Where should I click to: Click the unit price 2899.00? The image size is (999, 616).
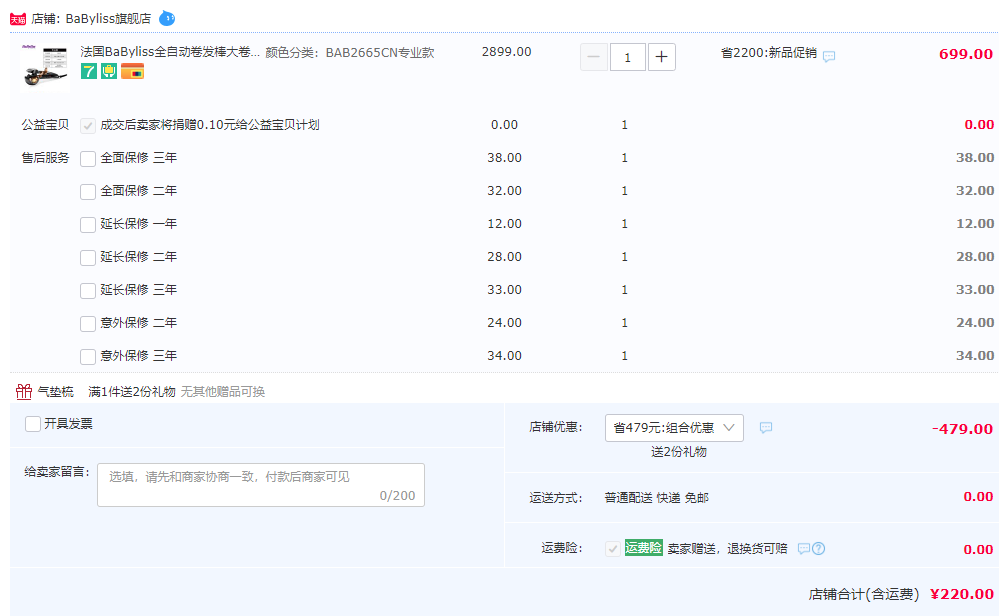(x=507, y=52)
